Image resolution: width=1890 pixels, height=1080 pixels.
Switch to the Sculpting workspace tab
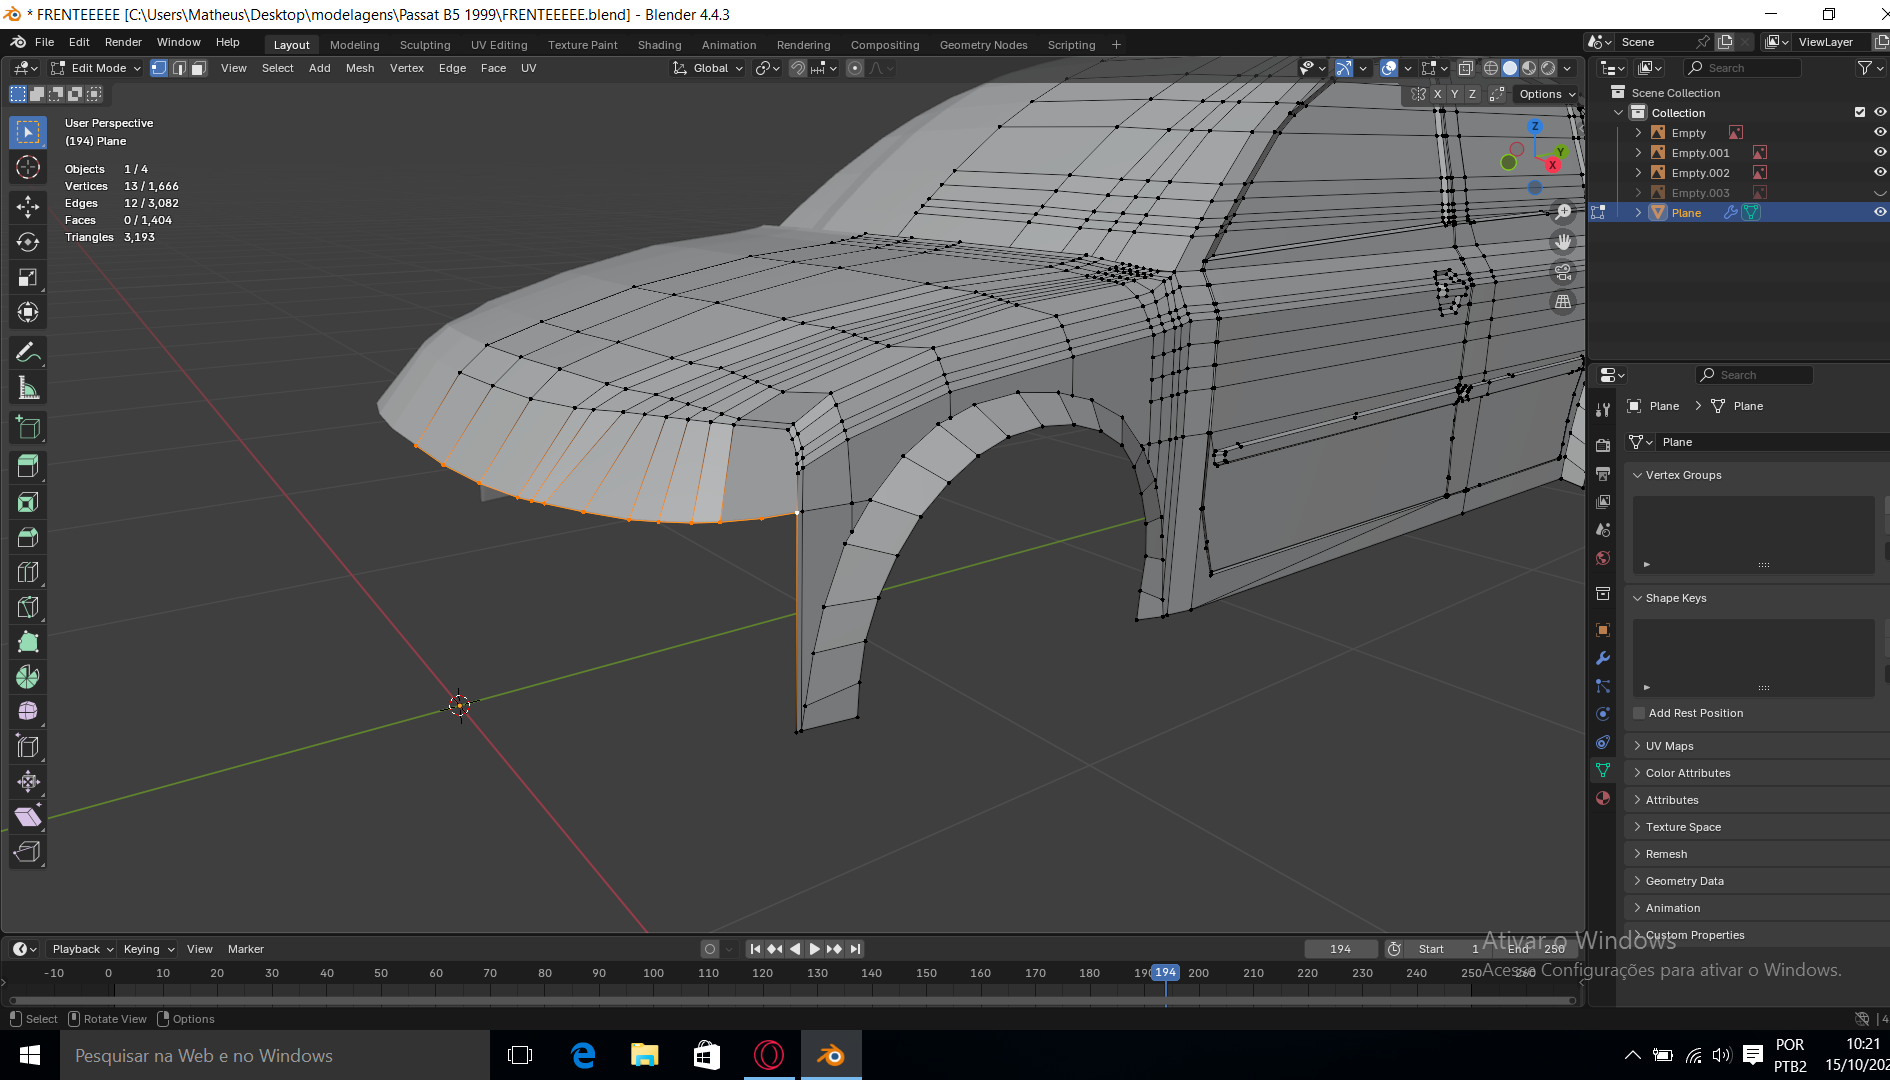click(425, 45)
